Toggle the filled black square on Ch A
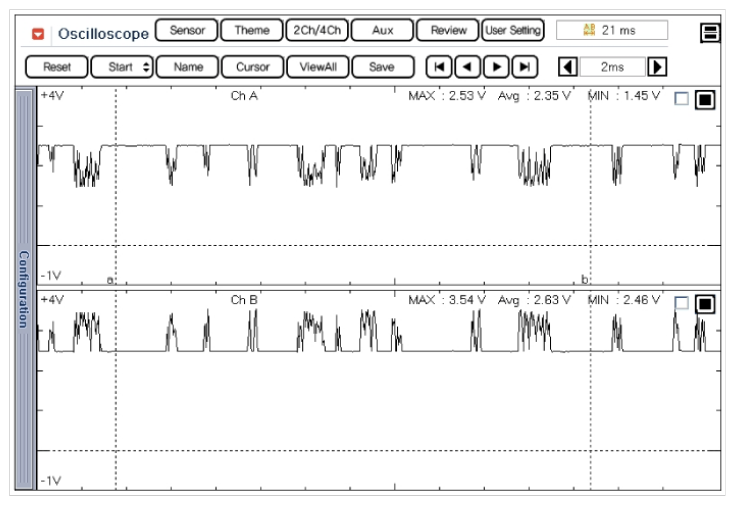Image resolution: width=735 pixels, height=505 pixels. pyautogui.click(x=705, y=99)
